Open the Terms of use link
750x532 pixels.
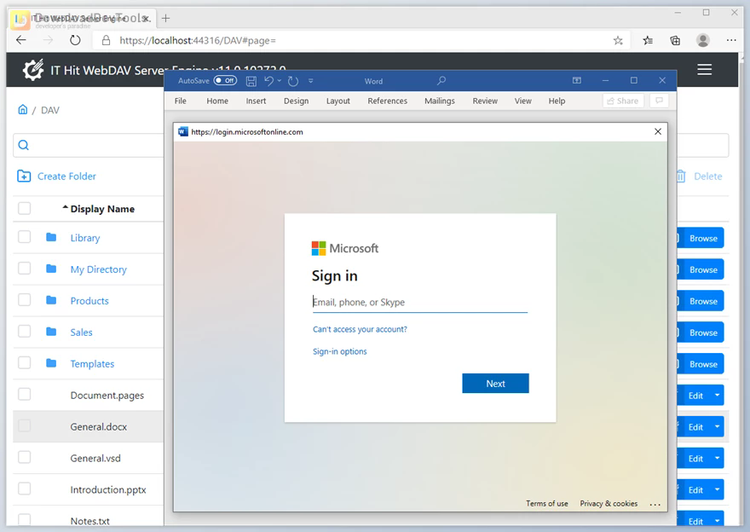[x=547, y=503]
